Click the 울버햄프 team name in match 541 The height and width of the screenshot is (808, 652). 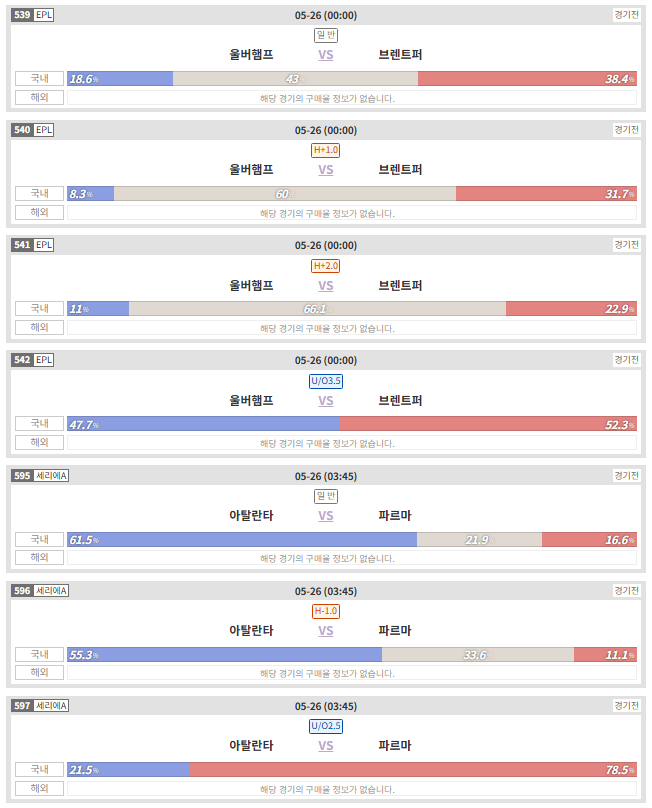click(251, 285)
